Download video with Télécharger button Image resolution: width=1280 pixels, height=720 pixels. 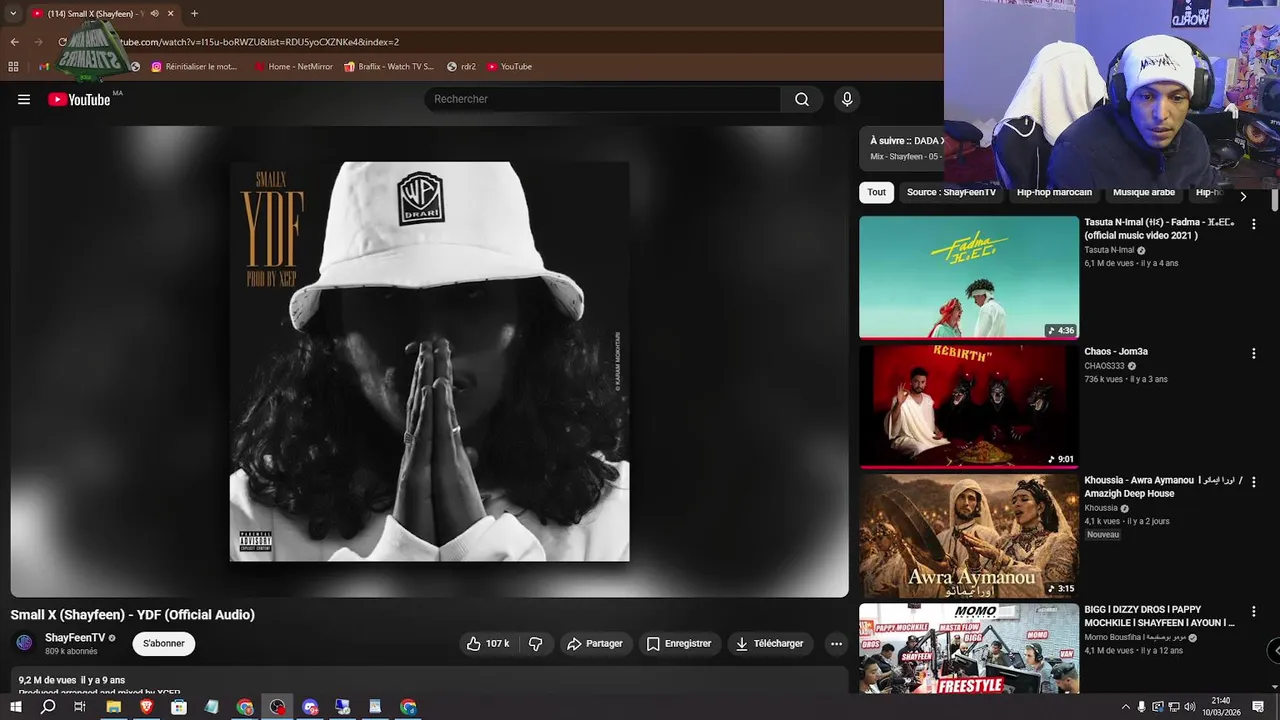point(770,644)
